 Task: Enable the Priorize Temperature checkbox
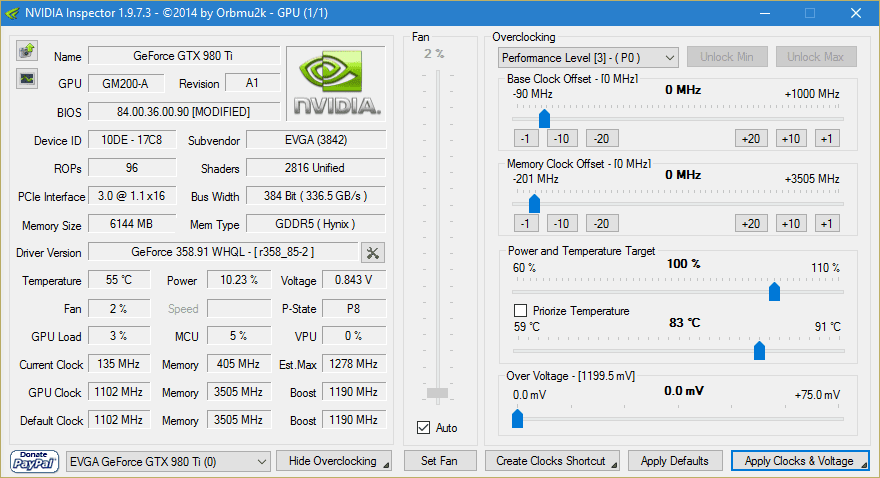pos(520,310)
